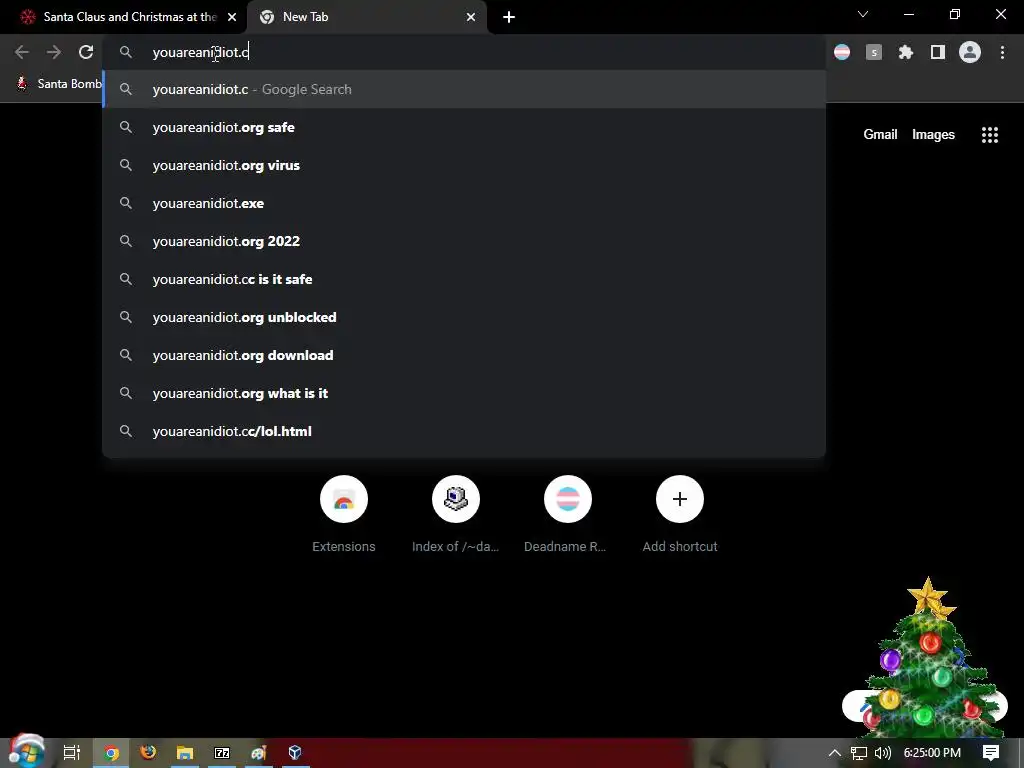Open File Explorer from the taskbar
The image size is (1024, 768).
185,753
